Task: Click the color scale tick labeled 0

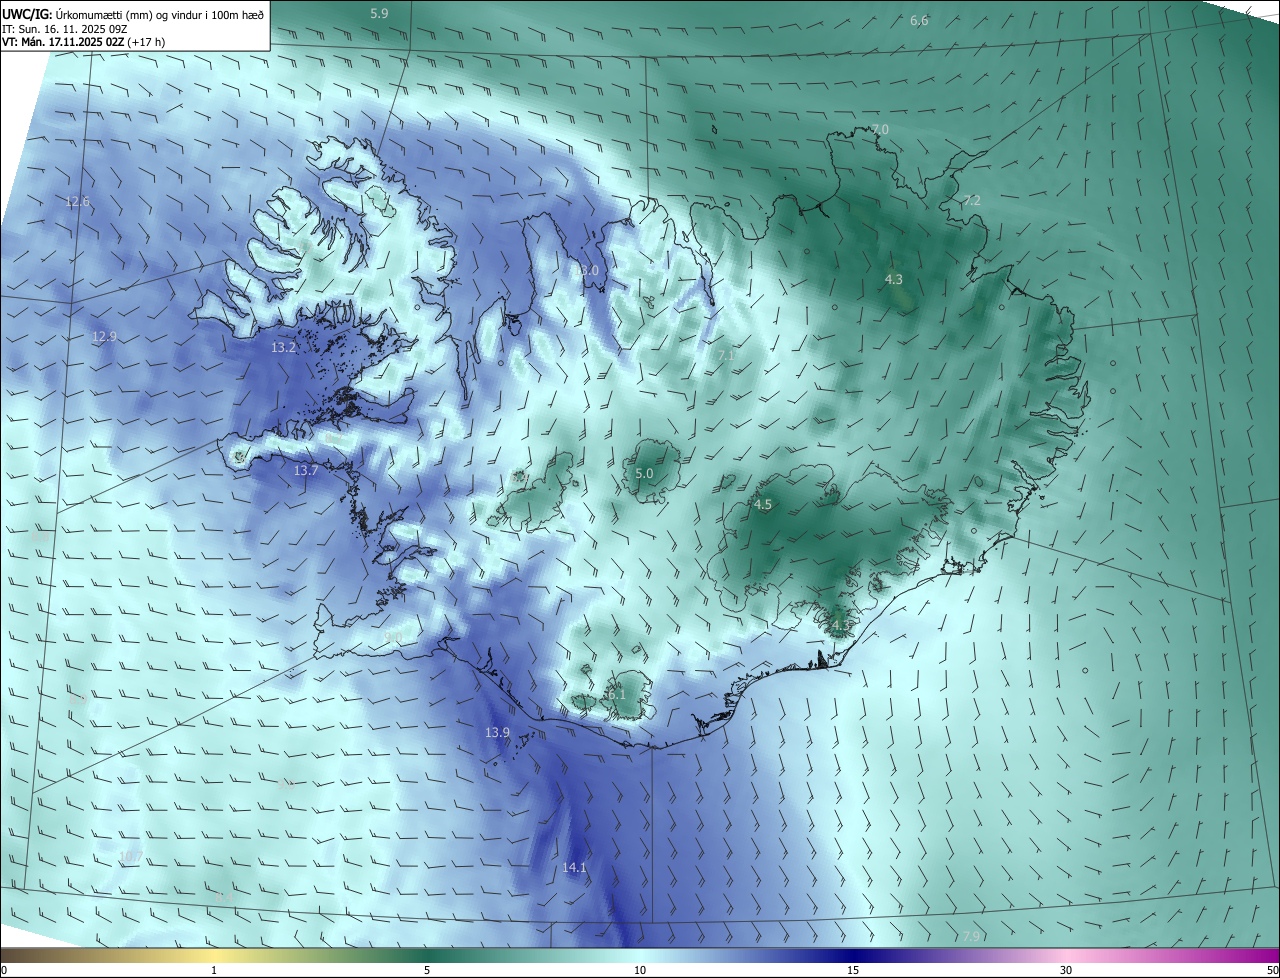Action: 3,970
